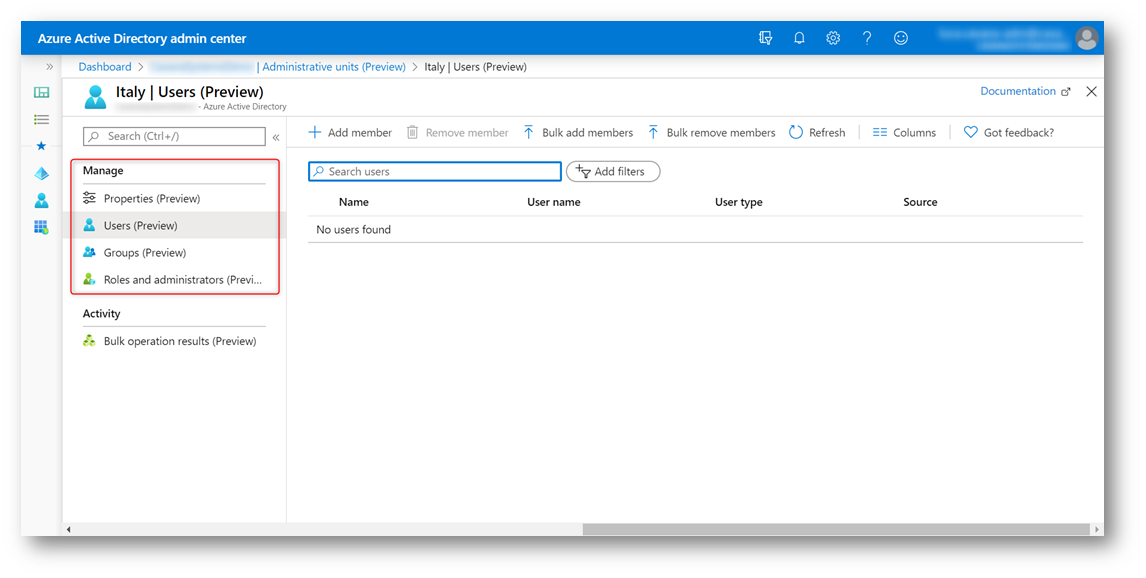The height and width of the screenshot is (578, 1146).
Task: Sort by User type column header
Action: click(739, 202)
